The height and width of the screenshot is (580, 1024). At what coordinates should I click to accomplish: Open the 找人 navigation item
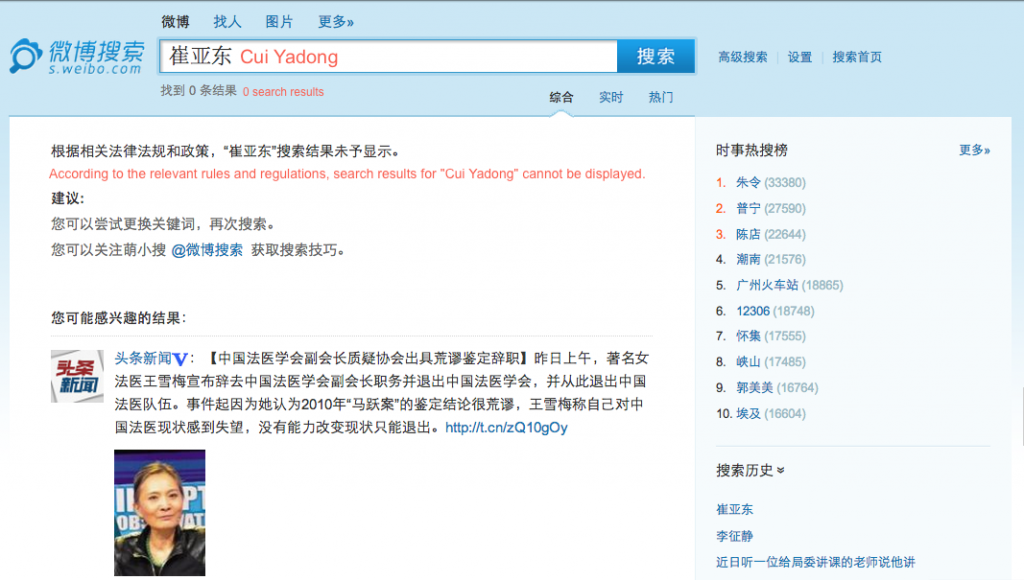(x=227, y=21)
